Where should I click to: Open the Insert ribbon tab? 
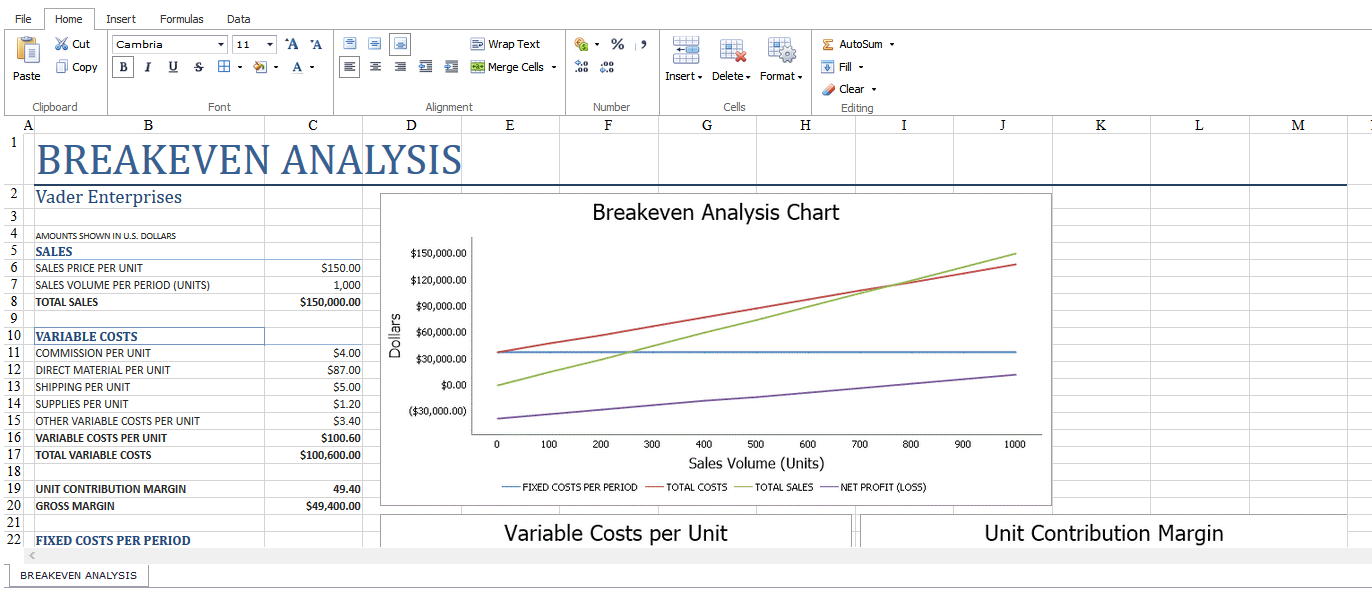(121, 19)
